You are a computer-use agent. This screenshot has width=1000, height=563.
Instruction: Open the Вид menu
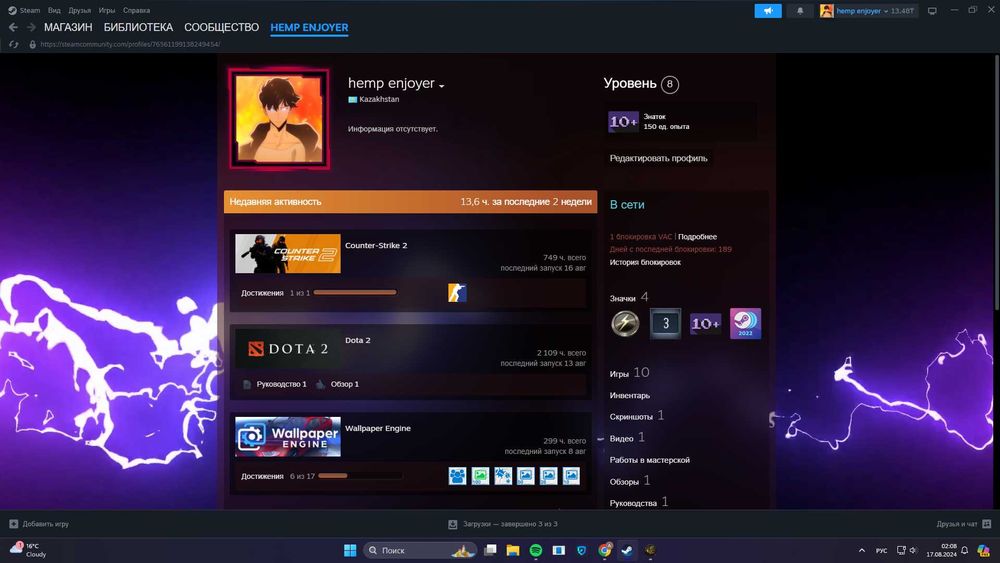pyautogui.click(x=54, y=10)
